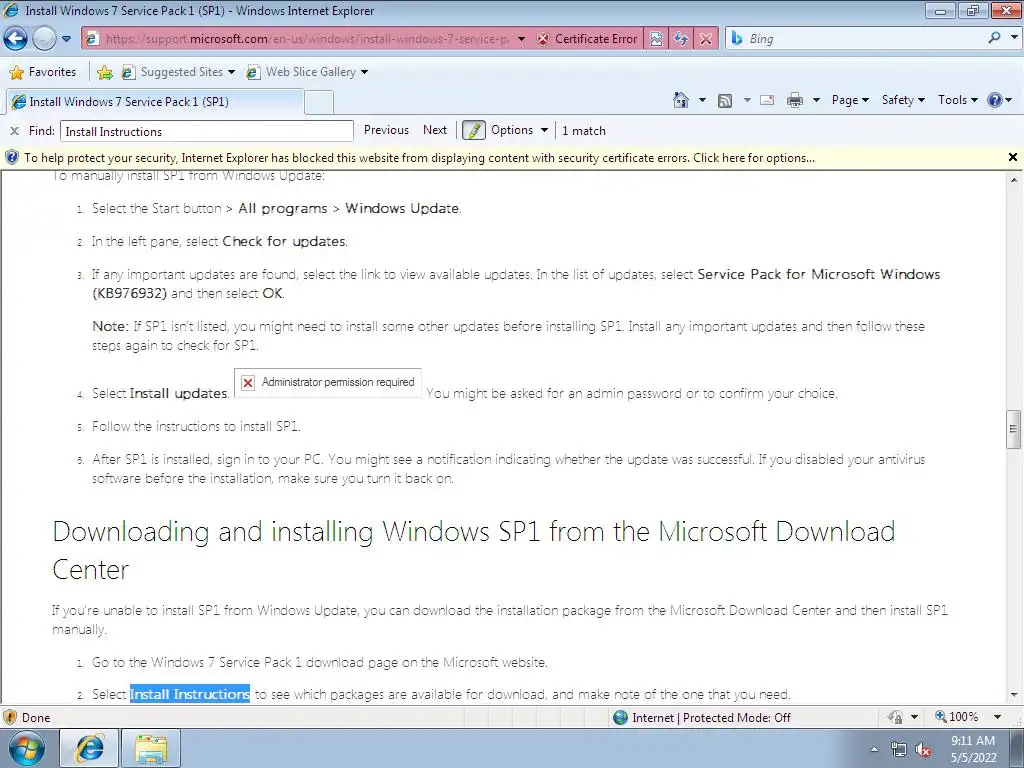Open the Find Options dropdown
This screenshot has height=768, width=1024.
tap(519, 130)
